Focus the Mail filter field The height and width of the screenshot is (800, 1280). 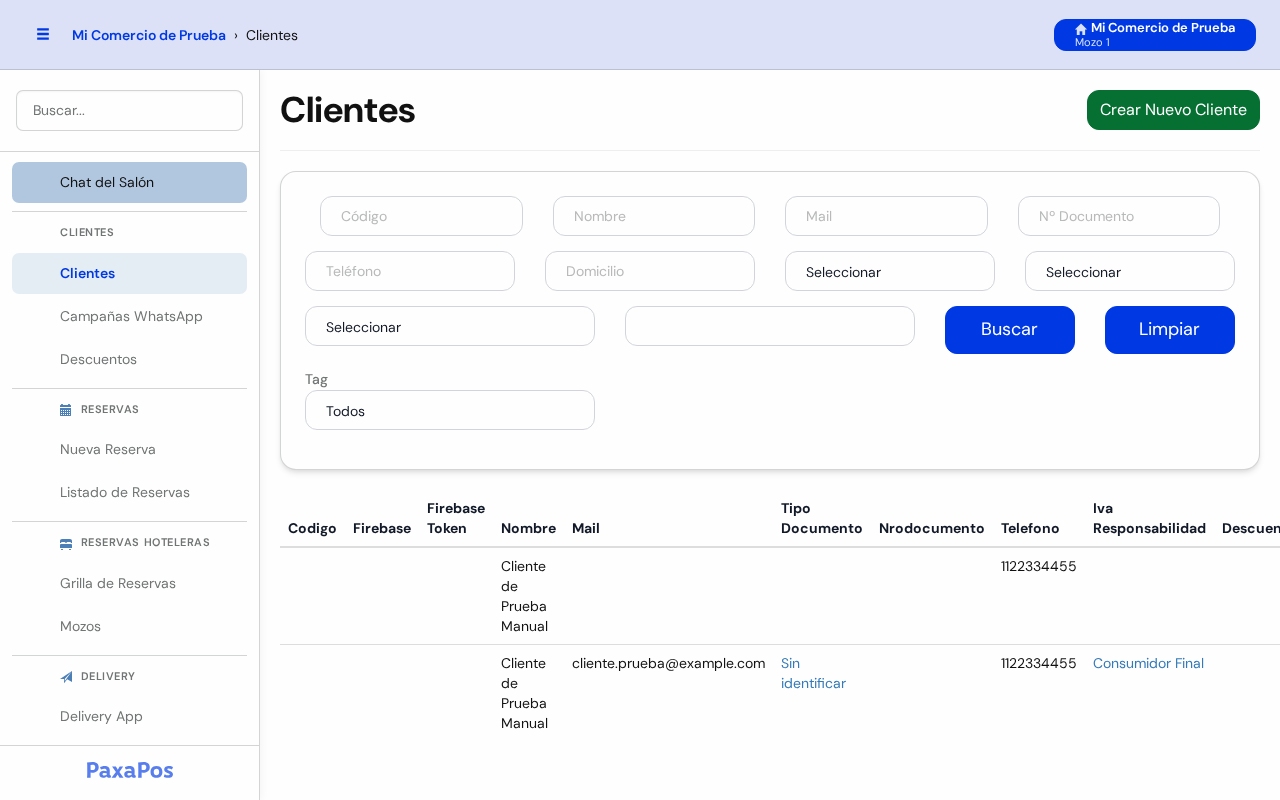pyautogui.click(x=886, y=216)
